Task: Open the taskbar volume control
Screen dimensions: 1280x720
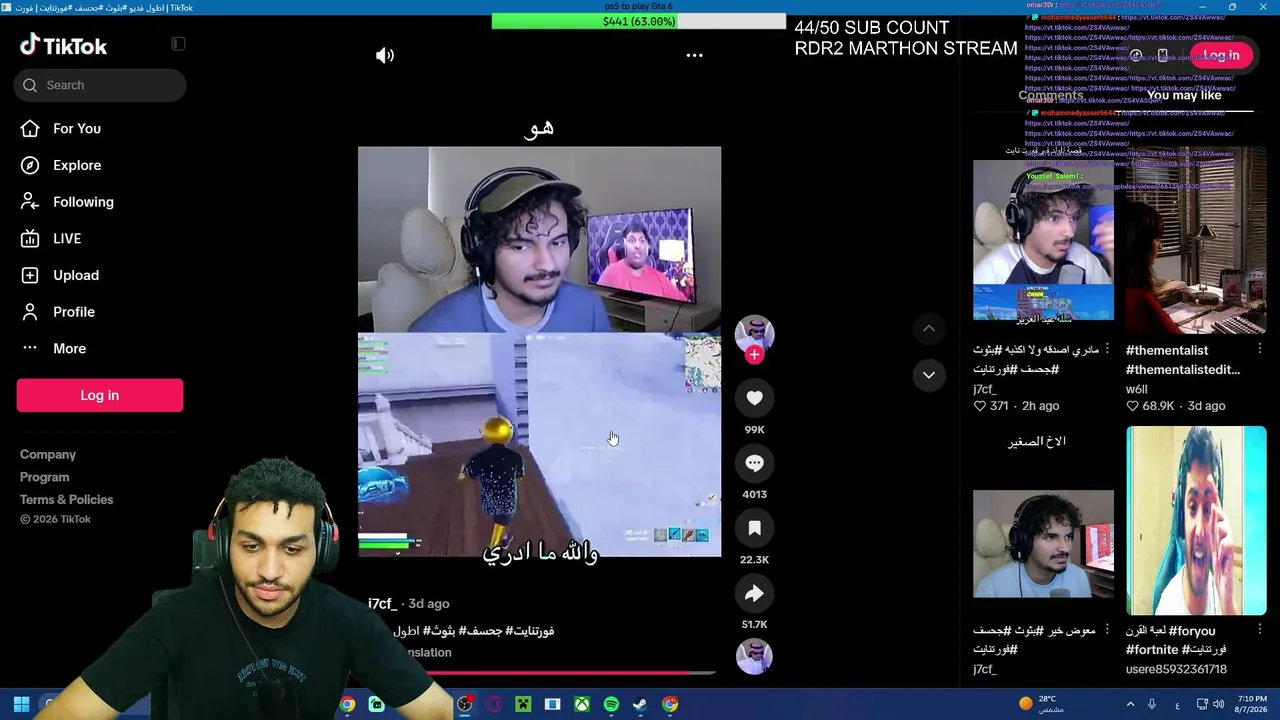Action: pyautogui.click(x=1218, y=704)
